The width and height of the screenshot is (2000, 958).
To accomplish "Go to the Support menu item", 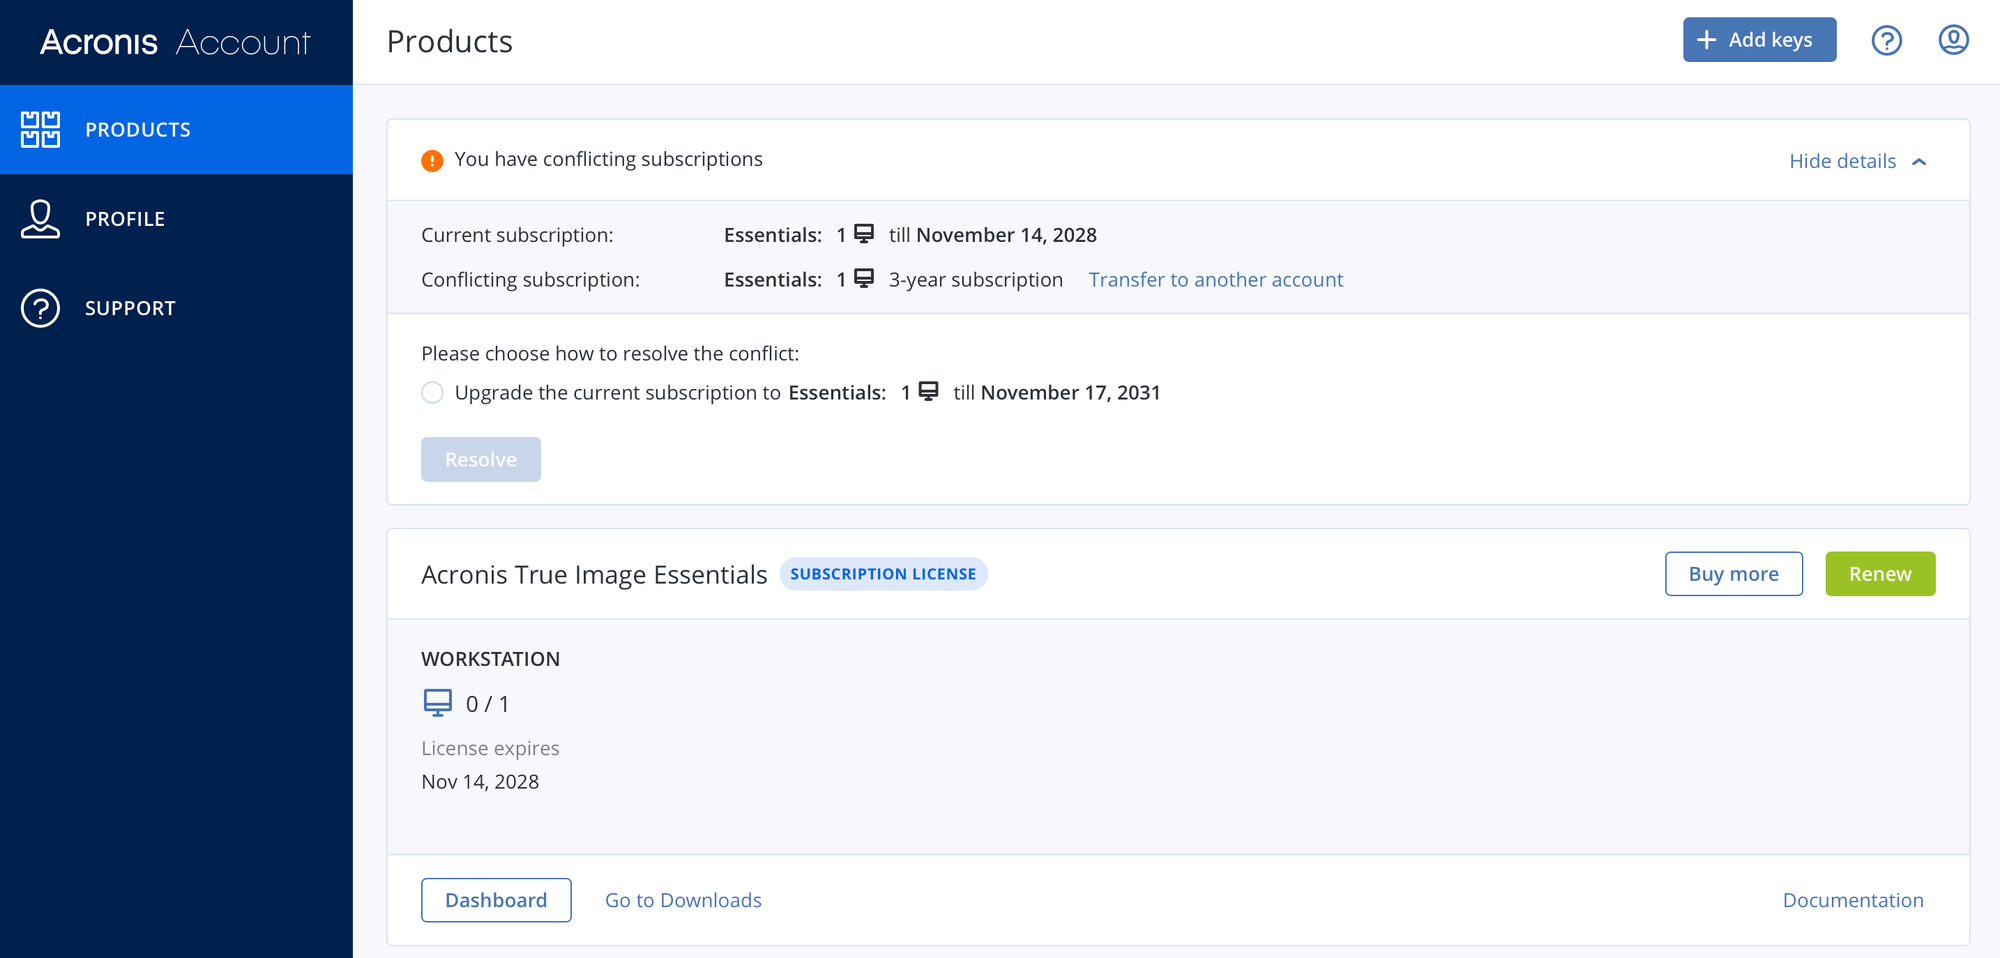I will tap(130, 308).
